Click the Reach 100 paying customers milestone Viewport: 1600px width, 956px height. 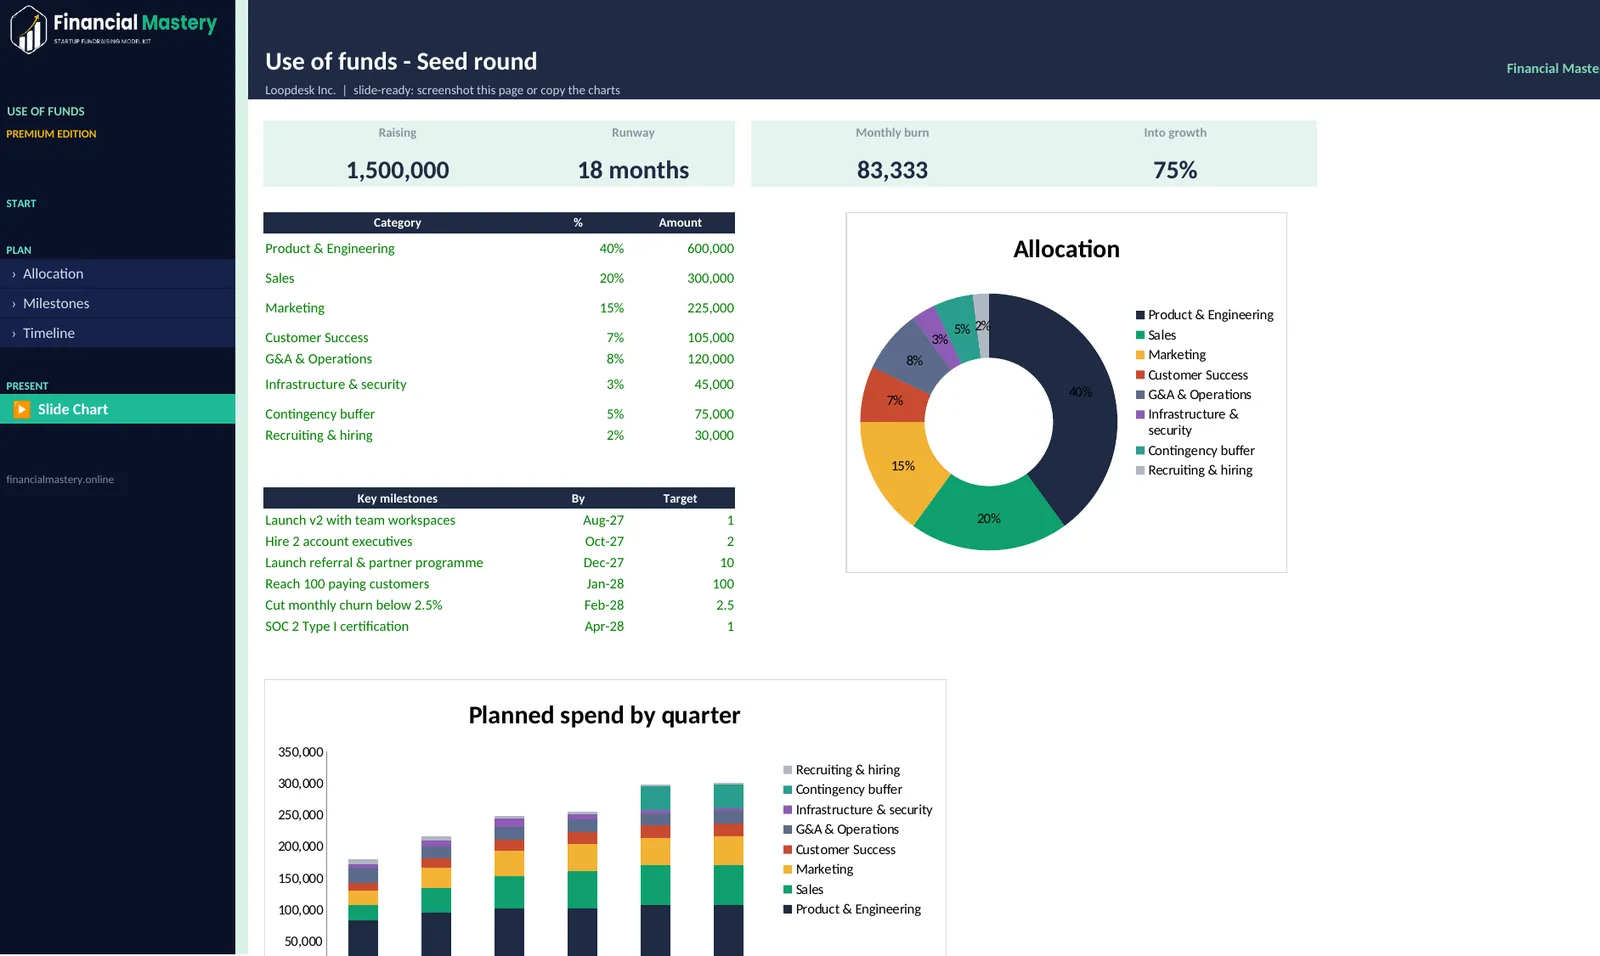(x=347, y=584)
